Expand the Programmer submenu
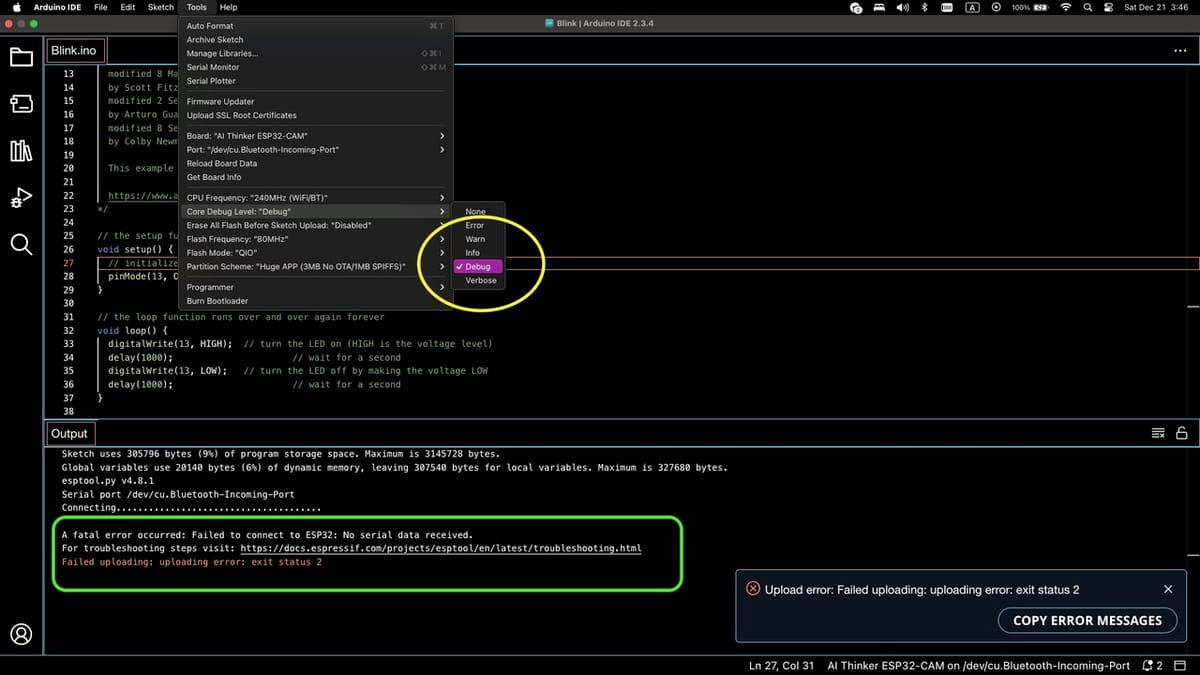The image size is (1200, 675). click(315, 287)
